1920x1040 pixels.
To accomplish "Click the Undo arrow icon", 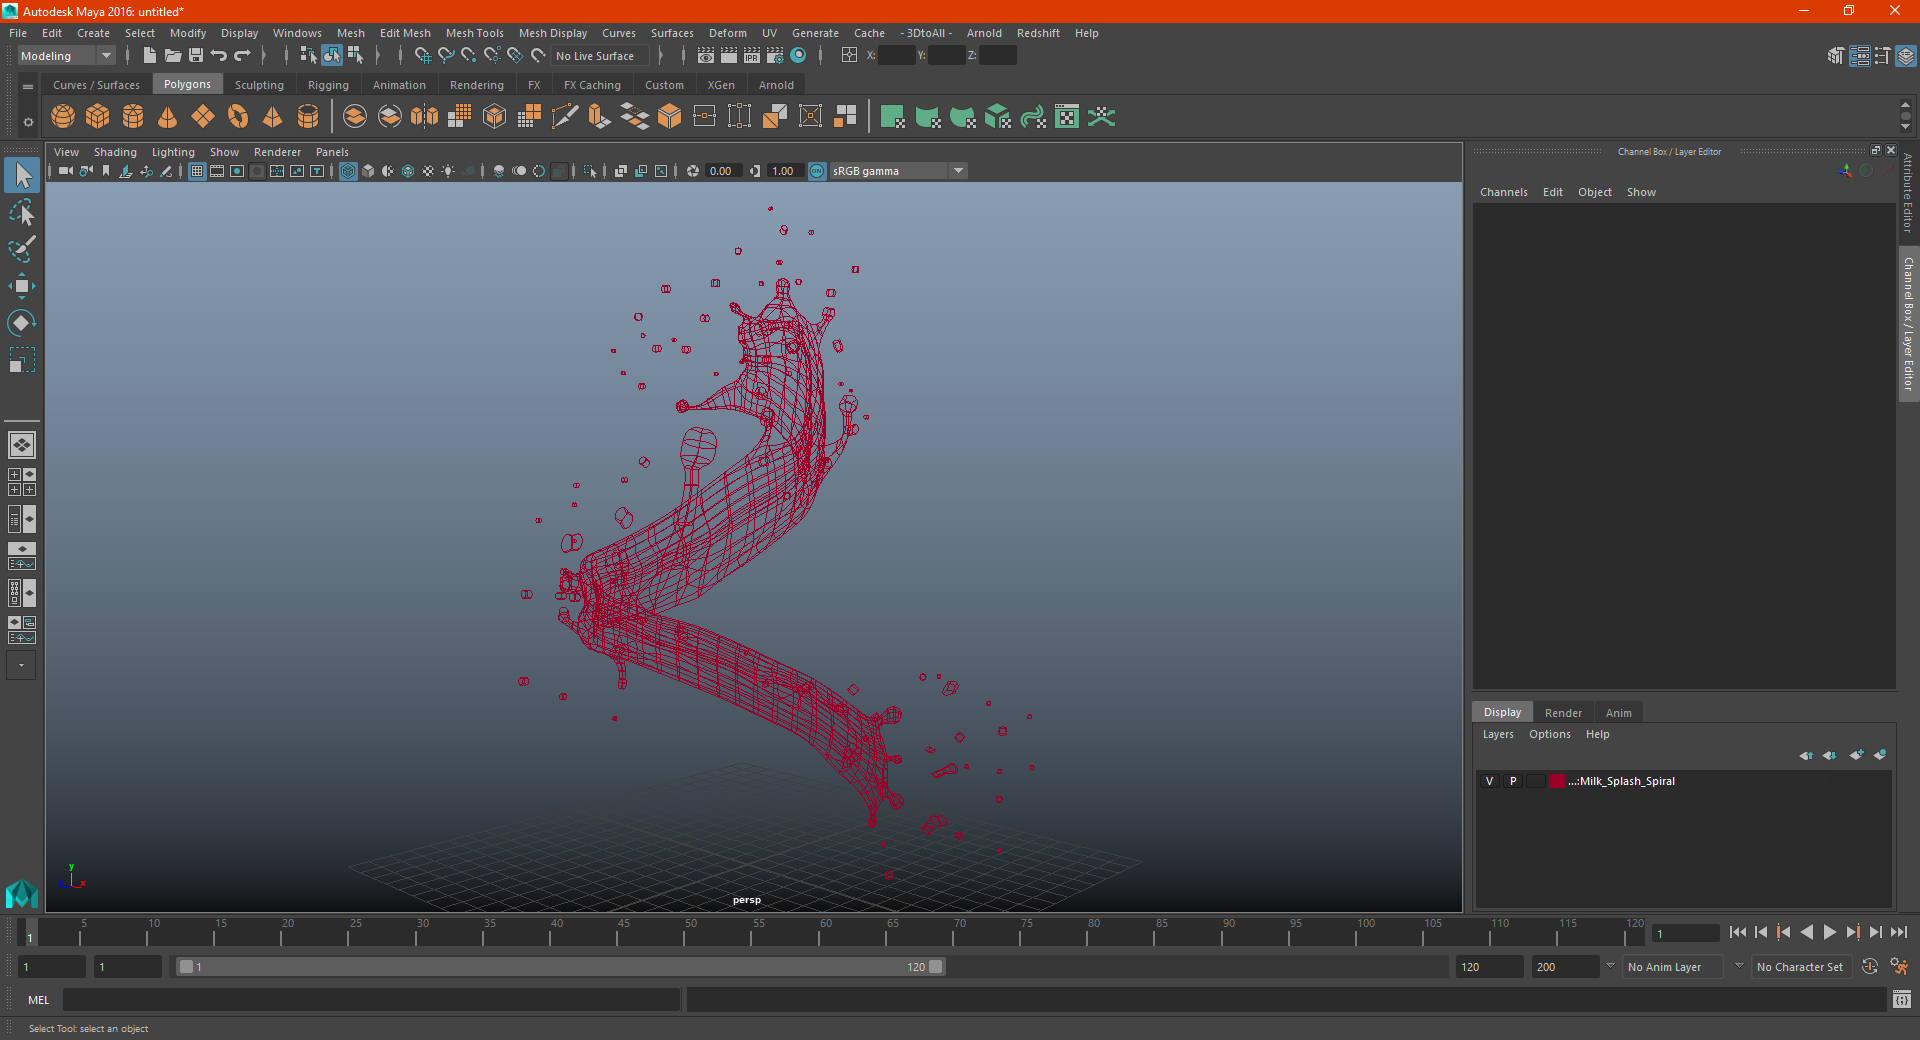I will pyautogui.click(x=219, y=56).
